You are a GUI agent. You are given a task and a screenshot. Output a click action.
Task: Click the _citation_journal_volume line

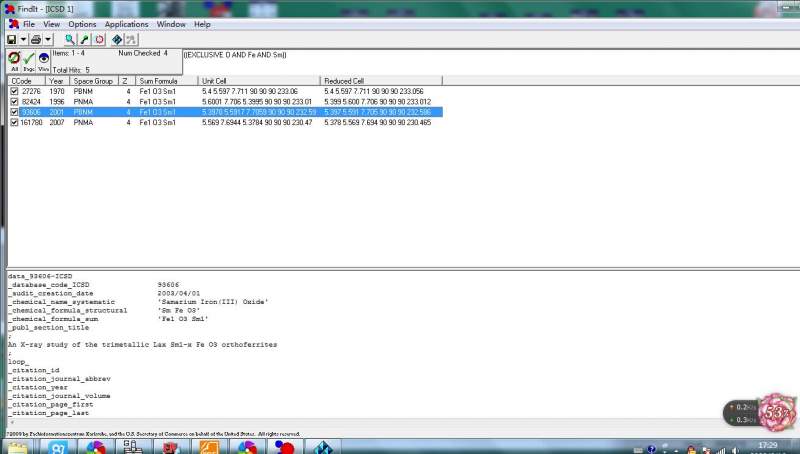pos(59,396)
